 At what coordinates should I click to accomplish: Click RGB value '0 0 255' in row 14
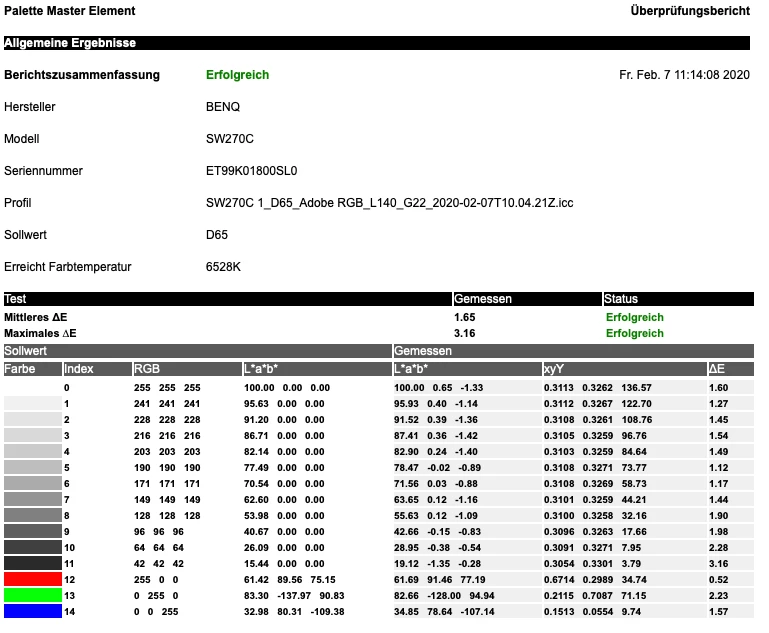pyautogui.click(x=156, y=611)
